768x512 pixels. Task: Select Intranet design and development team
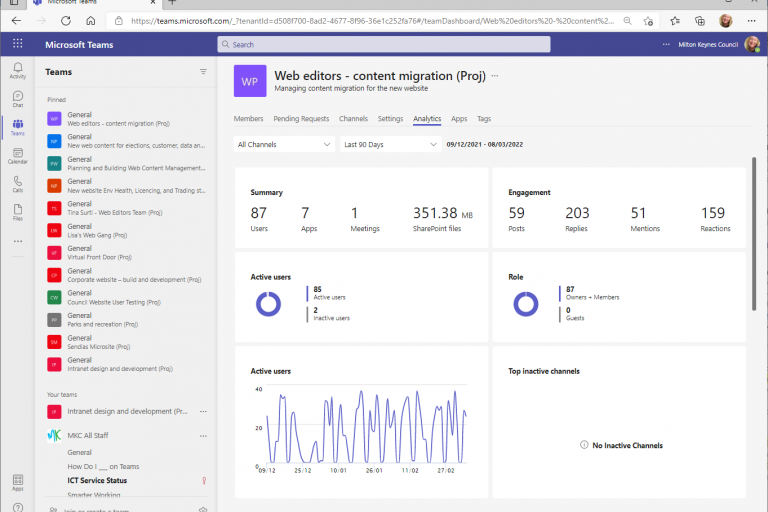tap(118, 412)
